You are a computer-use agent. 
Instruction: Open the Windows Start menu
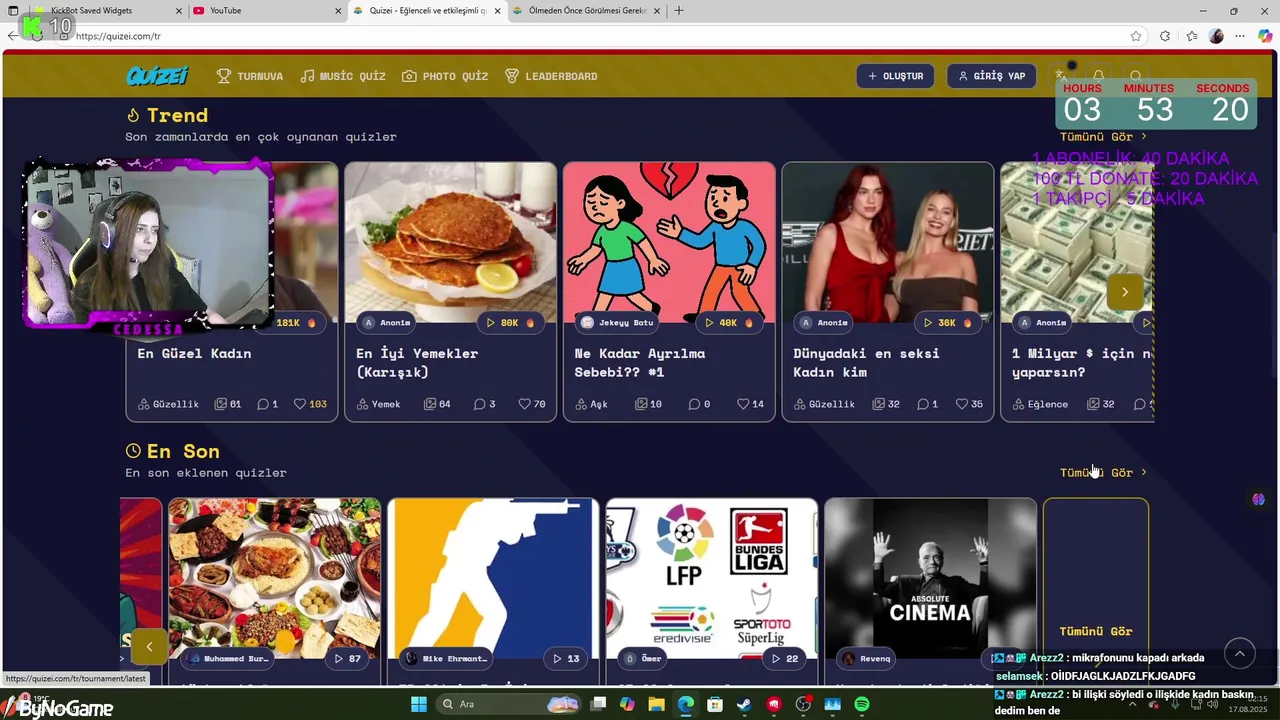pyautogui.click(x=419, y=704)
